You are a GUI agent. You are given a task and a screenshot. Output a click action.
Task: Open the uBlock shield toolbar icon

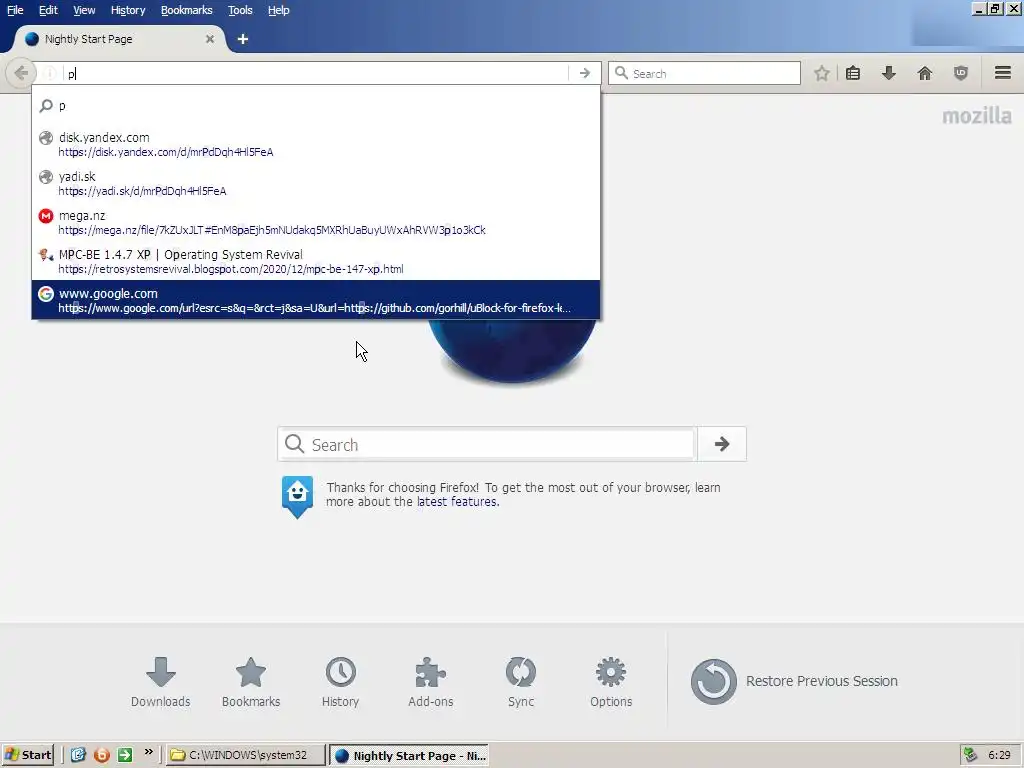coord(961,73)
